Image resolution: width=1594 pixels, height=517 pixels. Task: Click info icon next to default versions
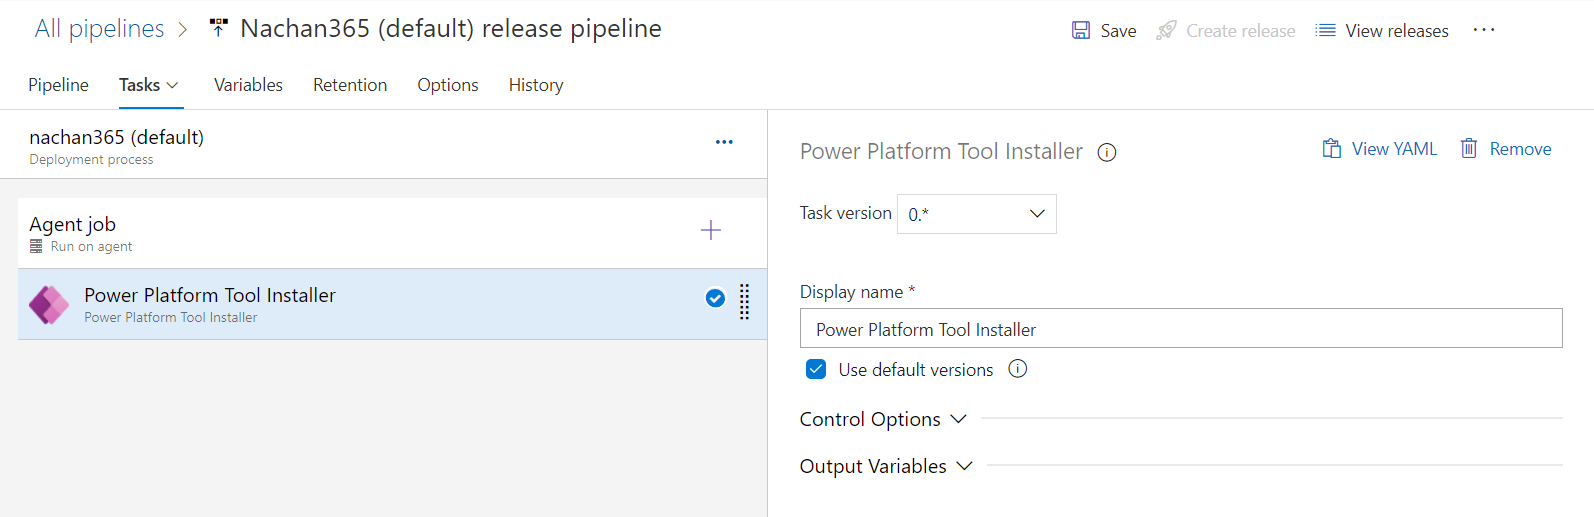pos(1017,369)
